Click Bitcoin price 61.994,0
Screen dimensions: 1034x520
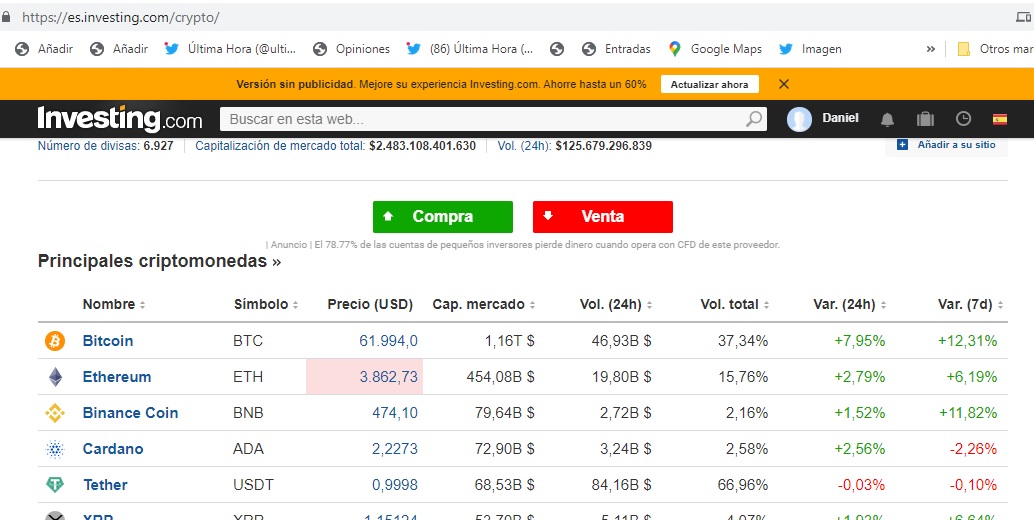click(388, 341)
